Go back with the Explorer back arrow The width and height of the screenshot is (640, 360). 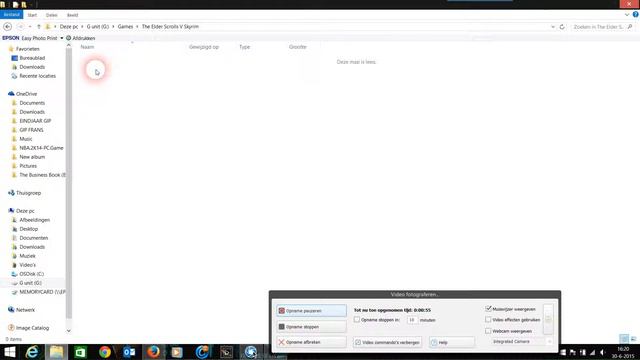click(x=7, y=27)
